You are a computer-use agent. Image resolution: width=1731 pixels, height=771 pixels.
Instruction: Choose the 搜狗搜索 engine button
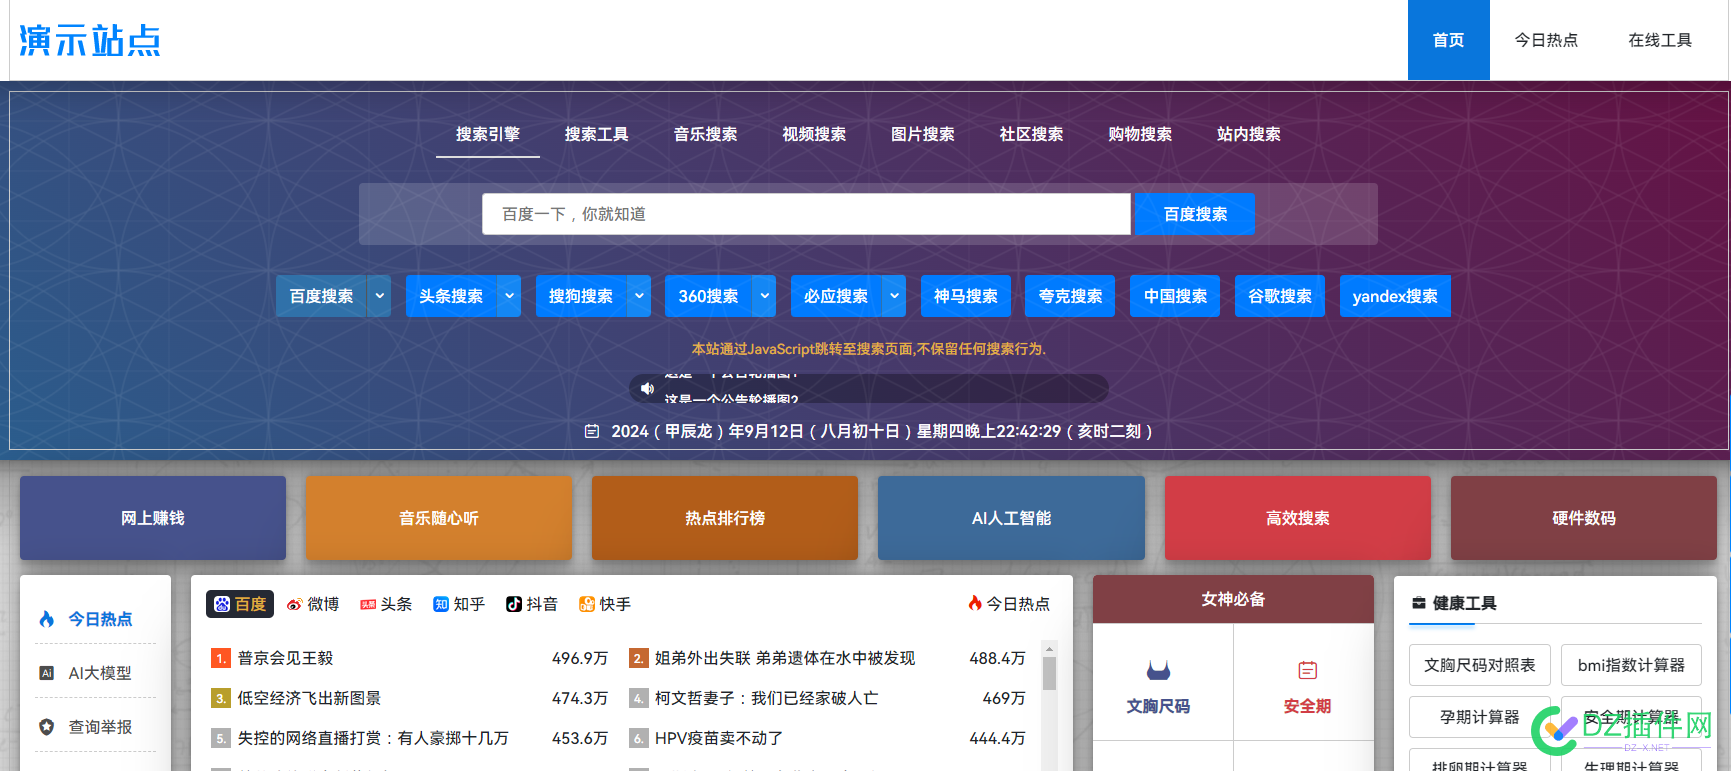(x=581, y=296)
